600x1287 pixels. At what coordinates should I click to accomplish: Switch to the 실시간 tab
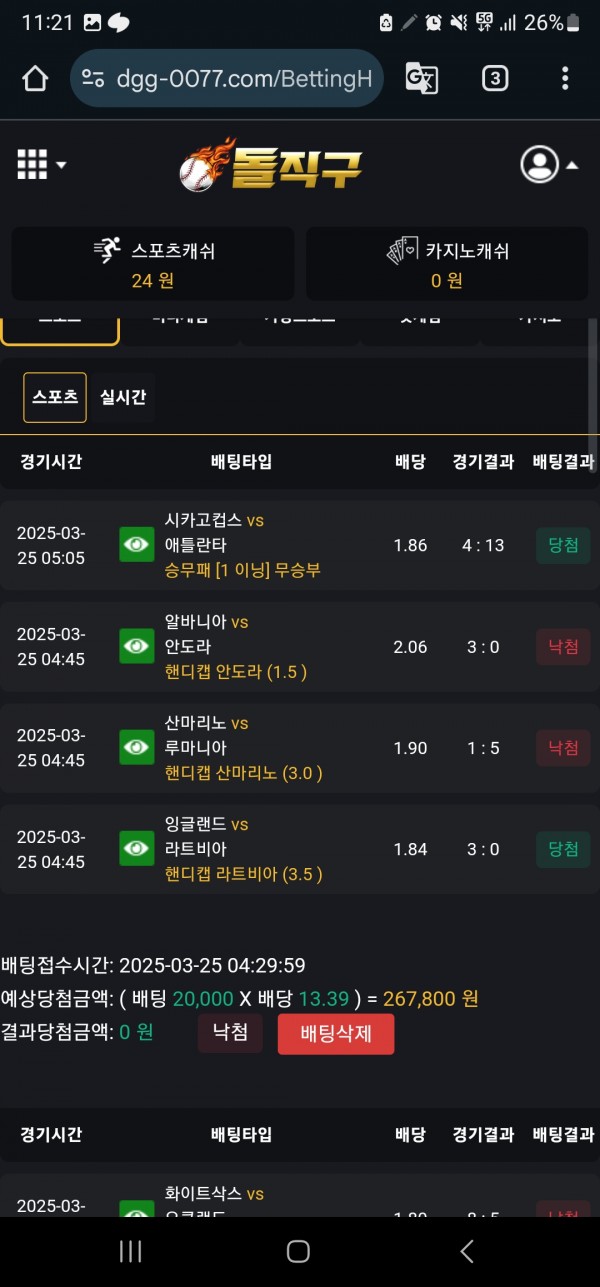(123, 397)
